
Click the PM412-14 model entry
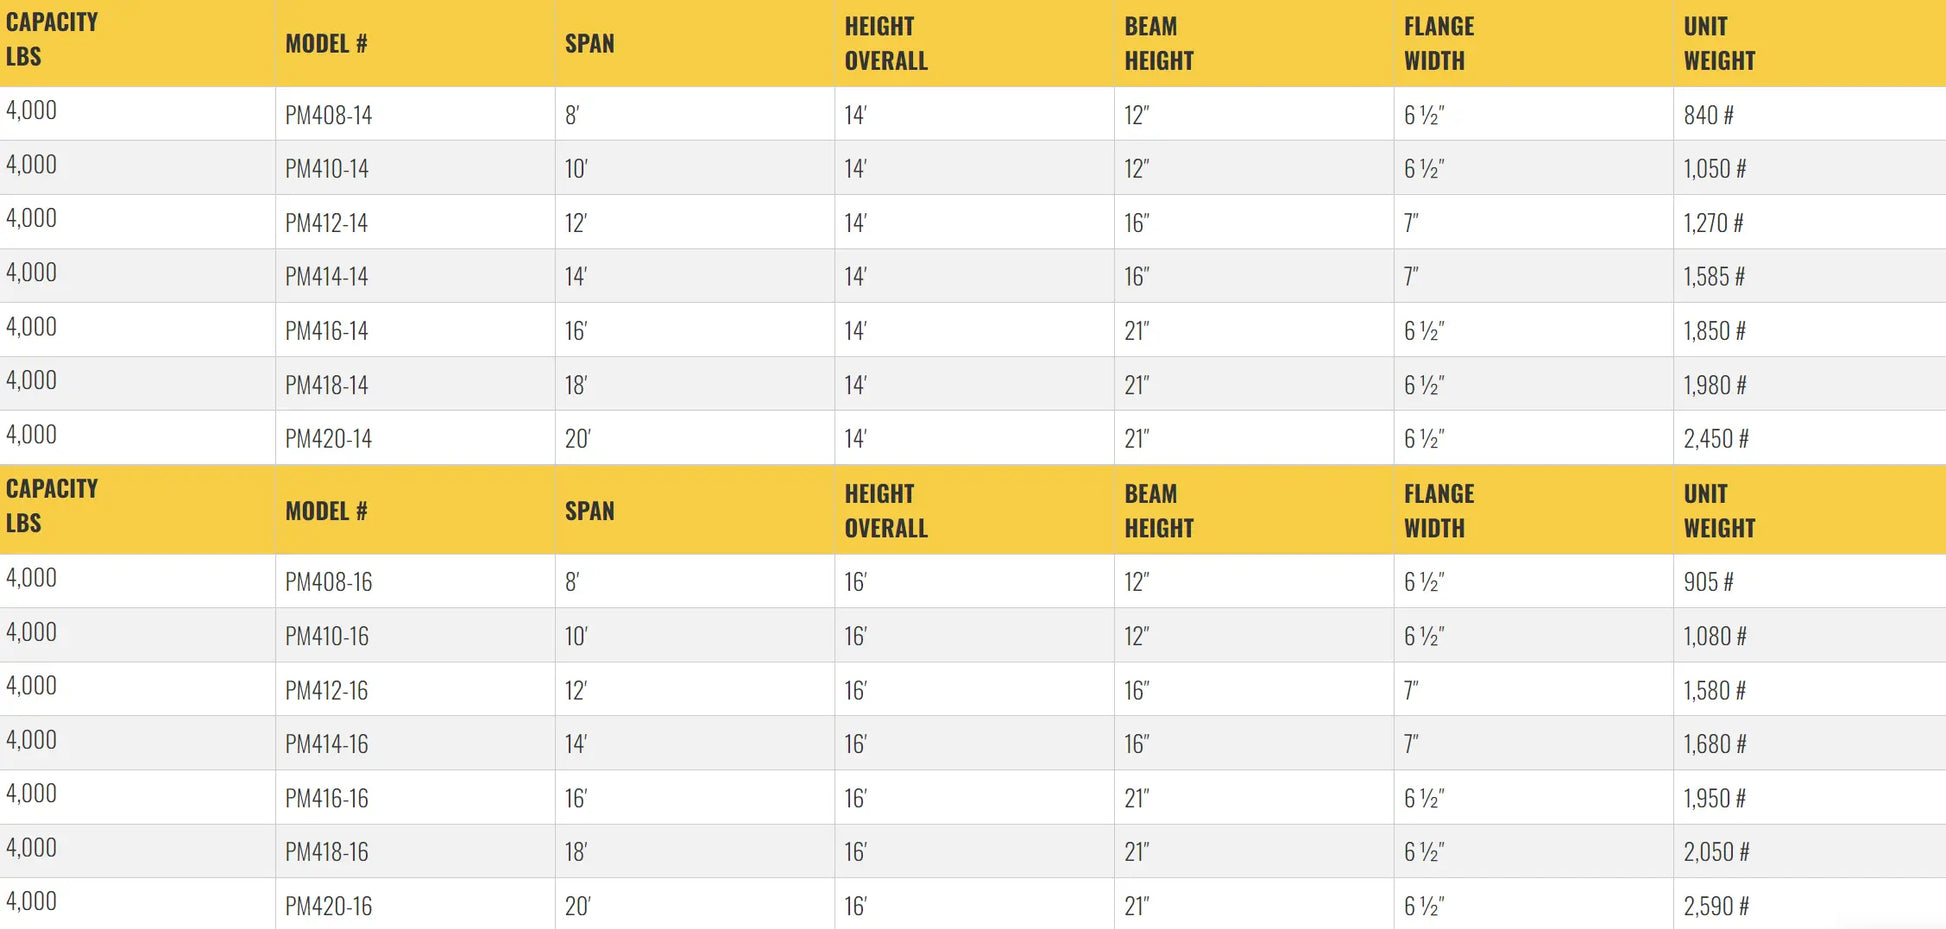coord(326,223)
